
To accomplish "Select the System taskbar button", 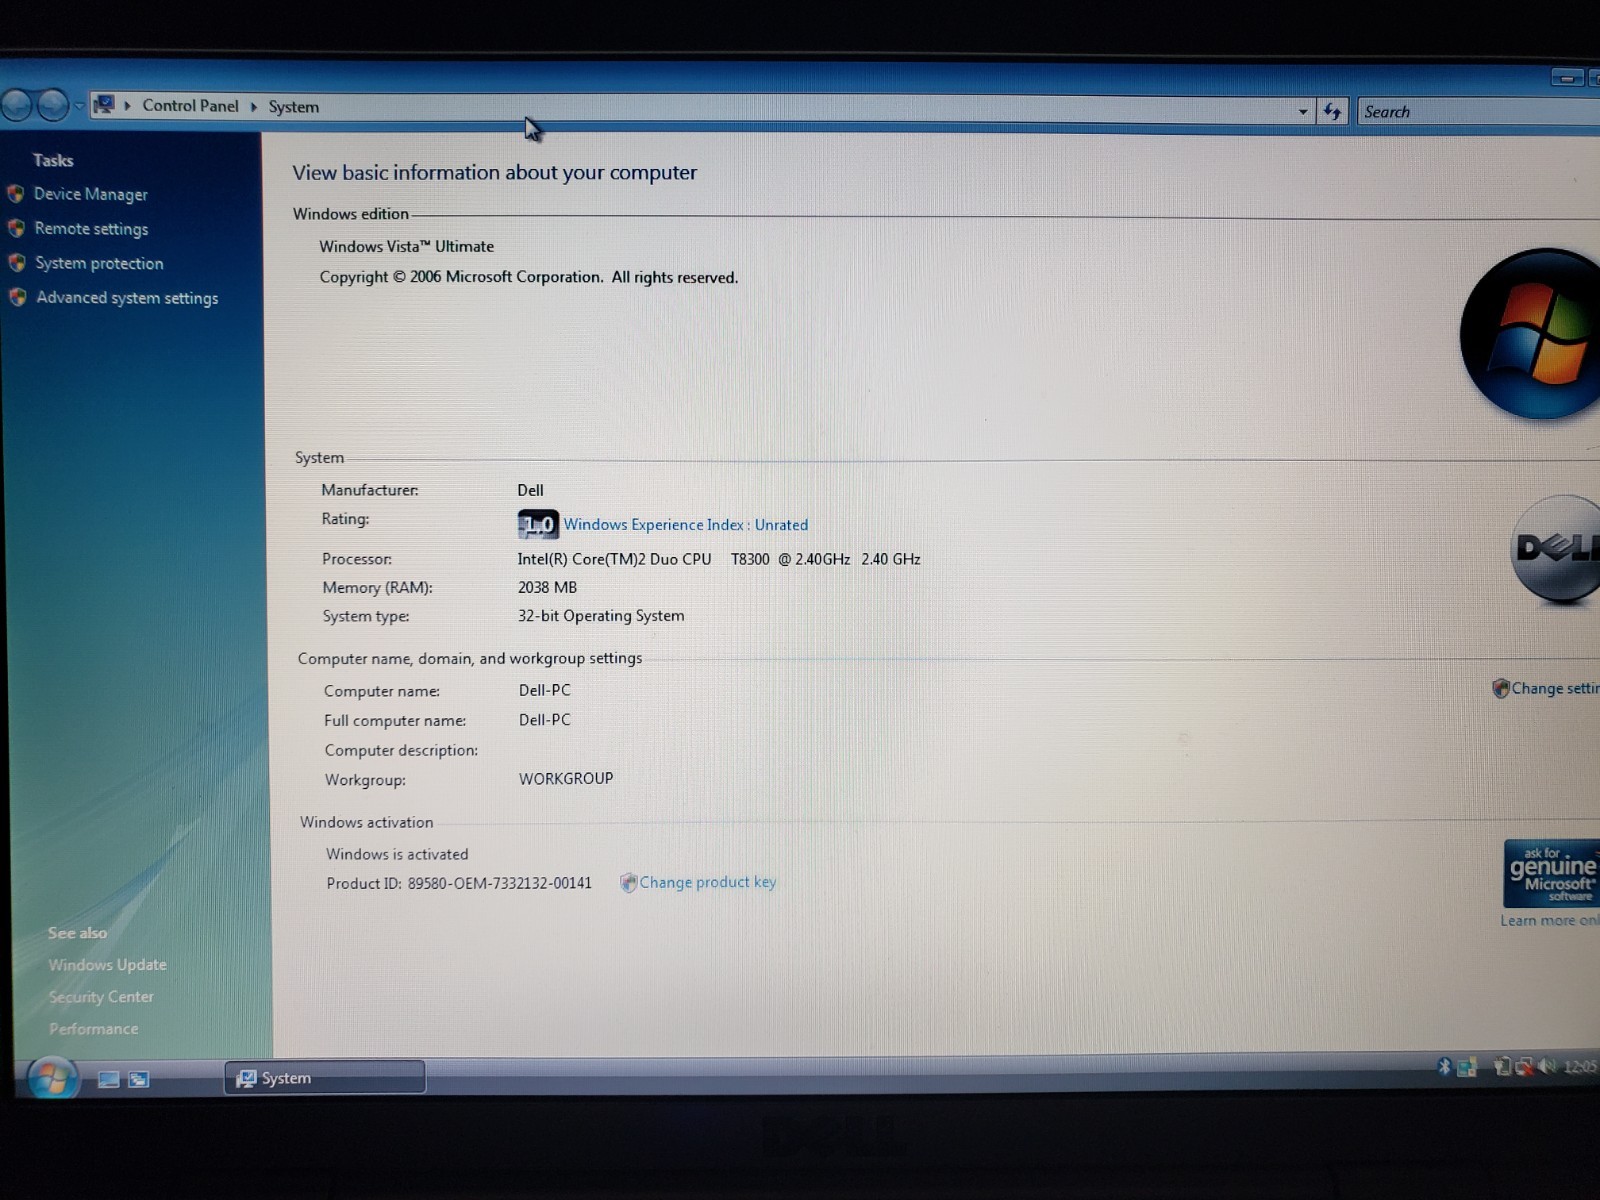I will click(325, 1077).
